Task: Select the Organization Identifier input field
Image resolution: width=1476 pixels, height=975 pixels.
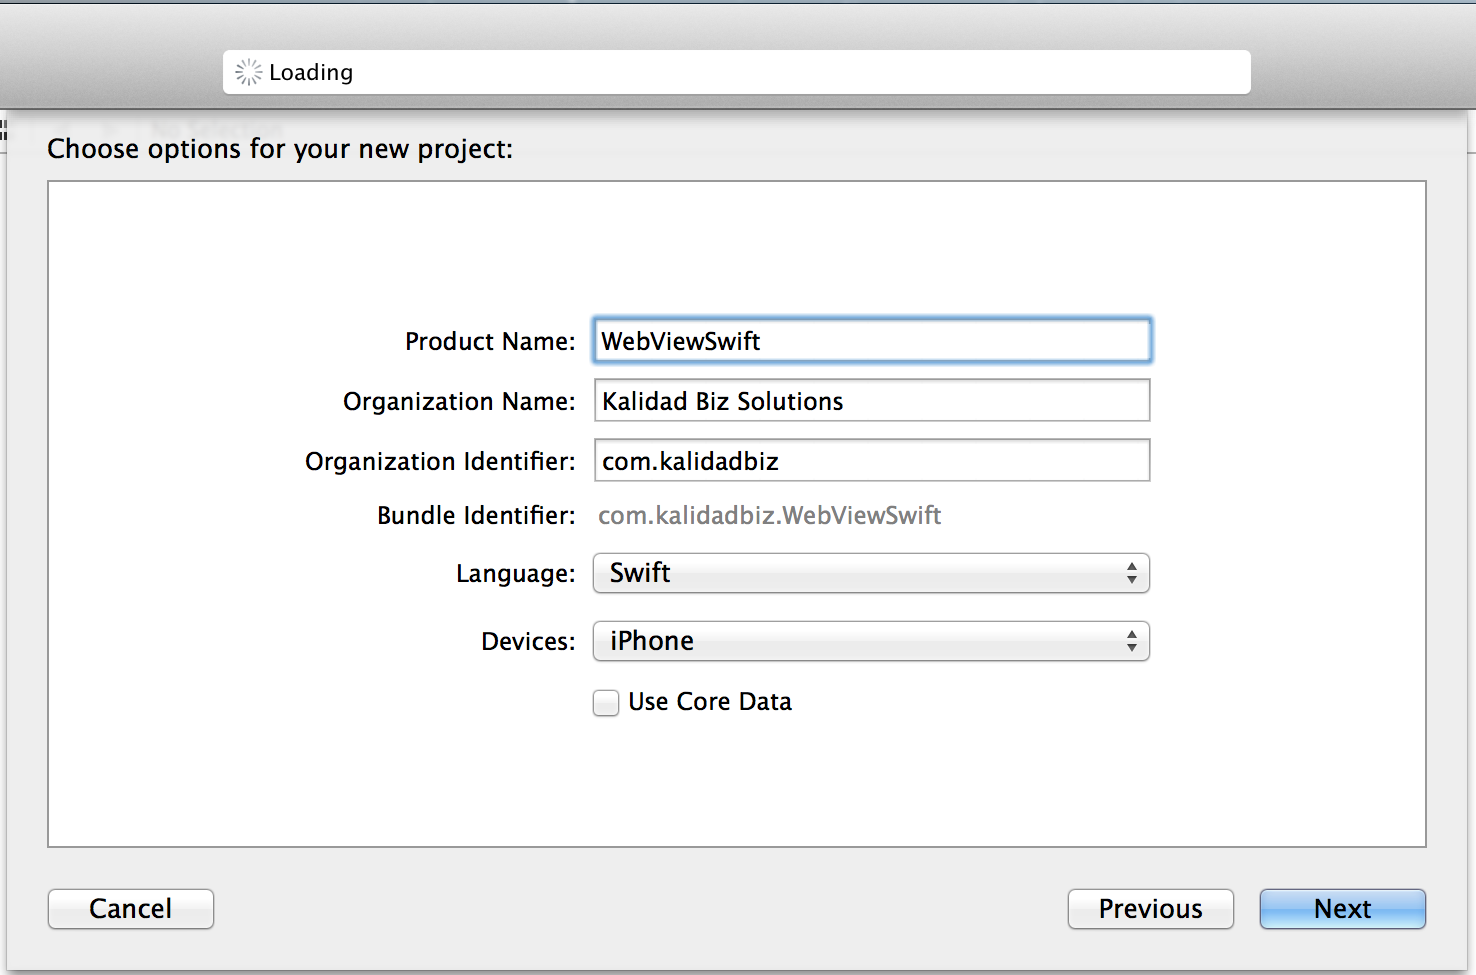Action: pyautogui.click(x=871, y=461)
